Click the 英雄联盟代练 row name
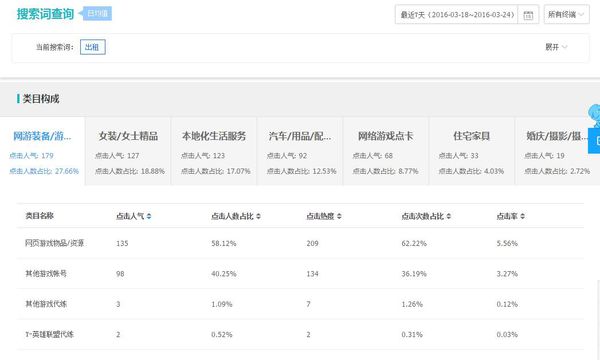The image size is (600, 360). (x=50, y=334)
